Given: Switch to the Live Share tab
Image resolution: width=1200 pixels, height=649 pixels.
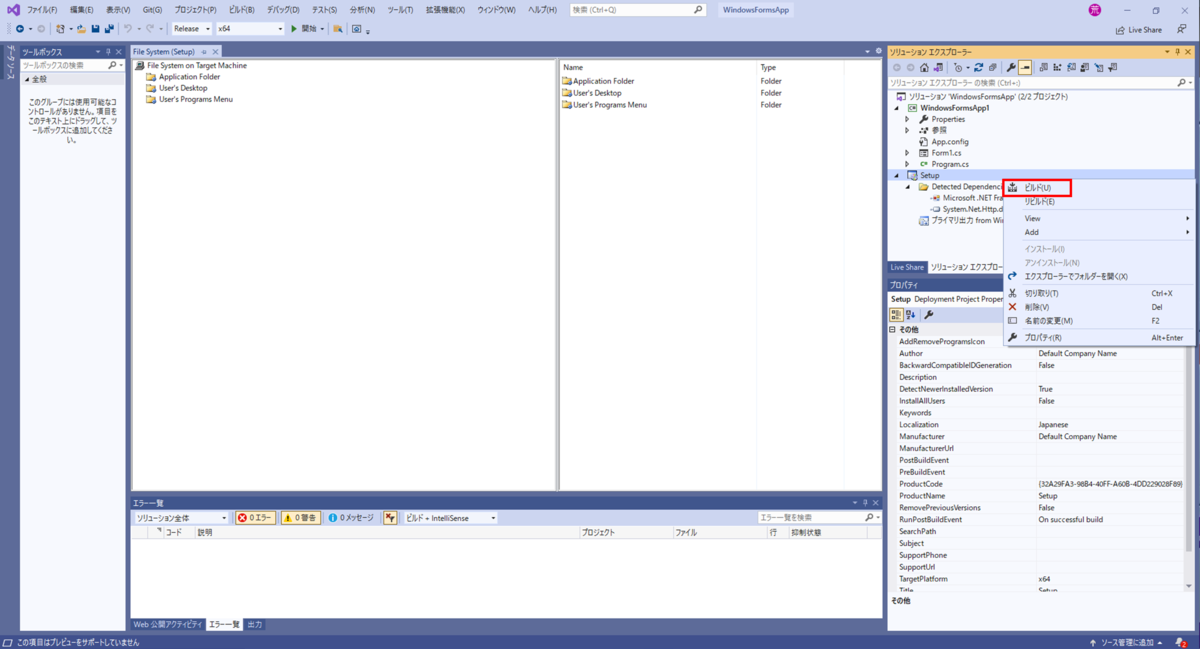Looking at the screenshot, I should (907, 267).
